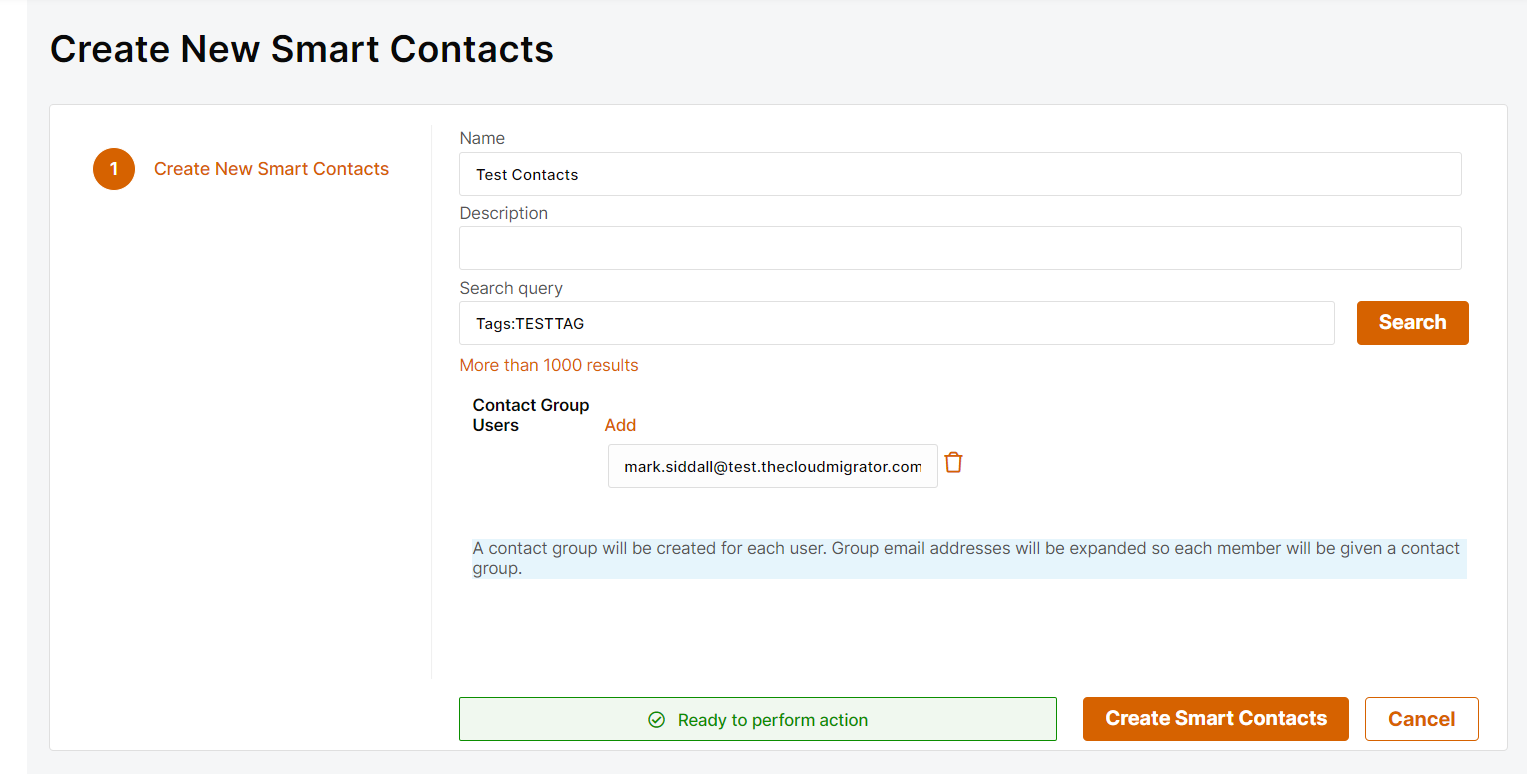1527x774 pixels.
Task: Click the Name label above Test Contacts
Action: [481, 138]
